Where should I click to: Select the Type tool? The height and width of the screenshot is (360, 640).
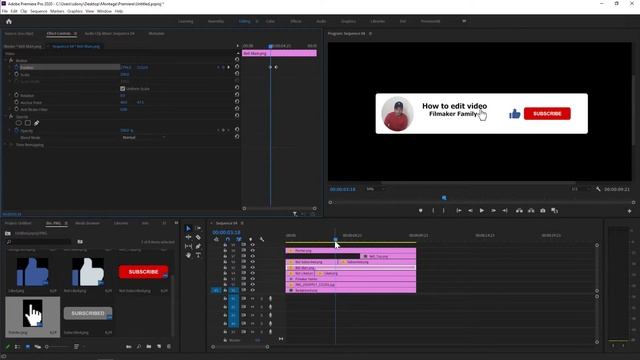click(198, 256)
